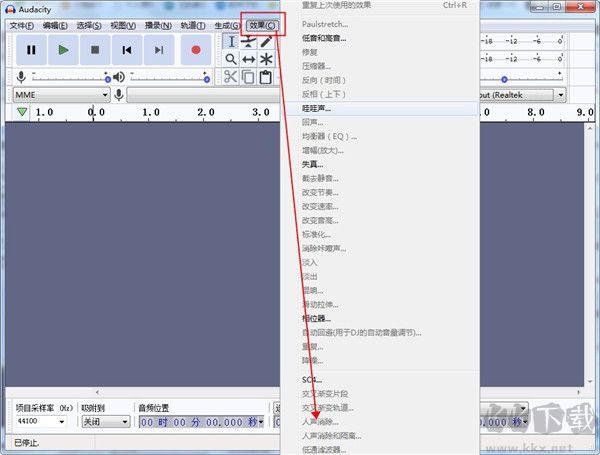
Task: Click the microphone icon next to MME dropdown
Action: coord(119,95)
